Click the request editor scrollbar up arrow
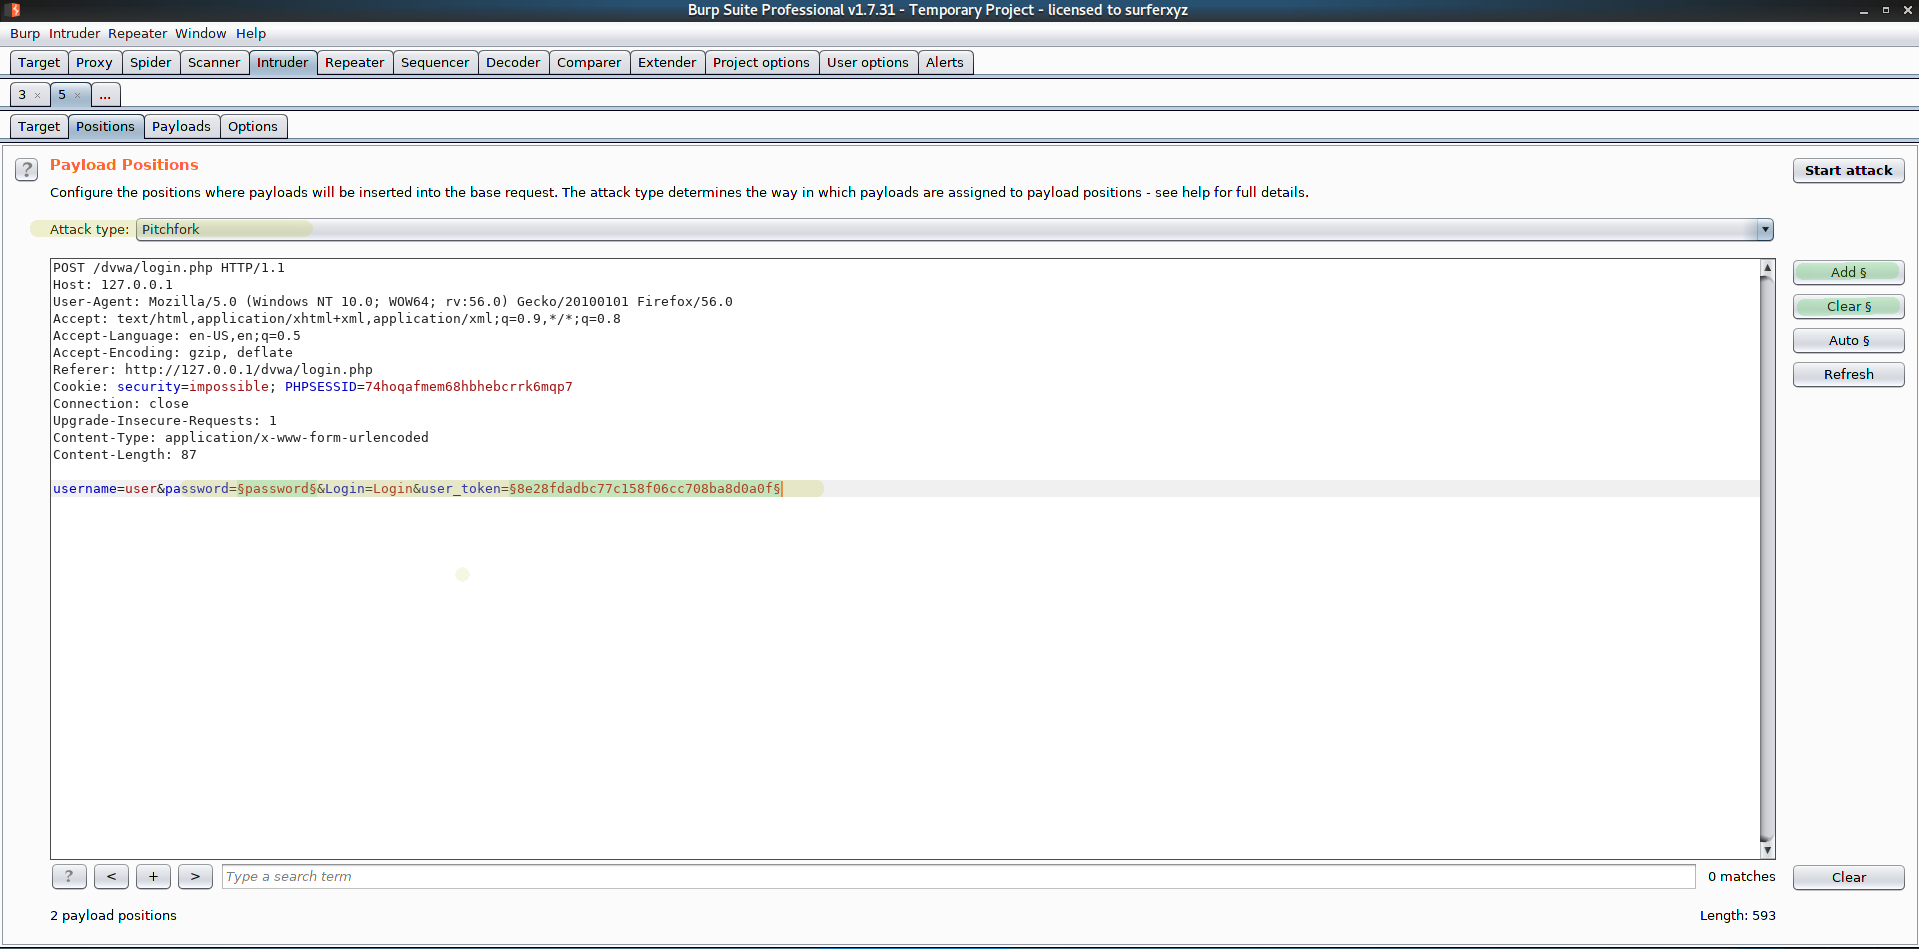This screenshot has height=949, width=1919. click(1767, 268)
